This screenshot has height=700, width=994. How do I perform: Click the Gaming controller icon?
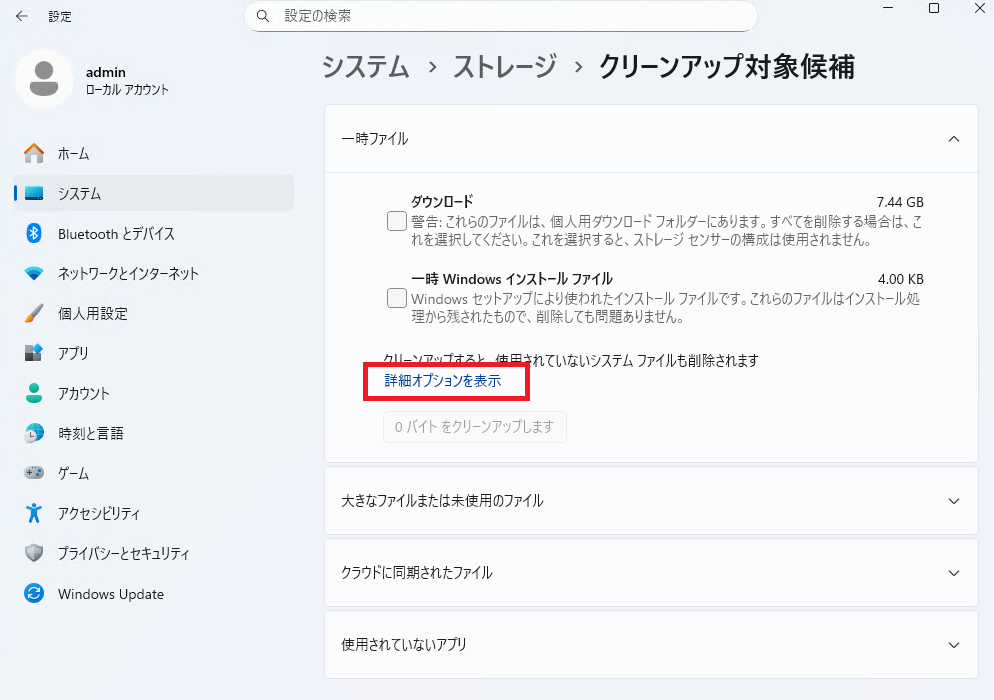34,473
